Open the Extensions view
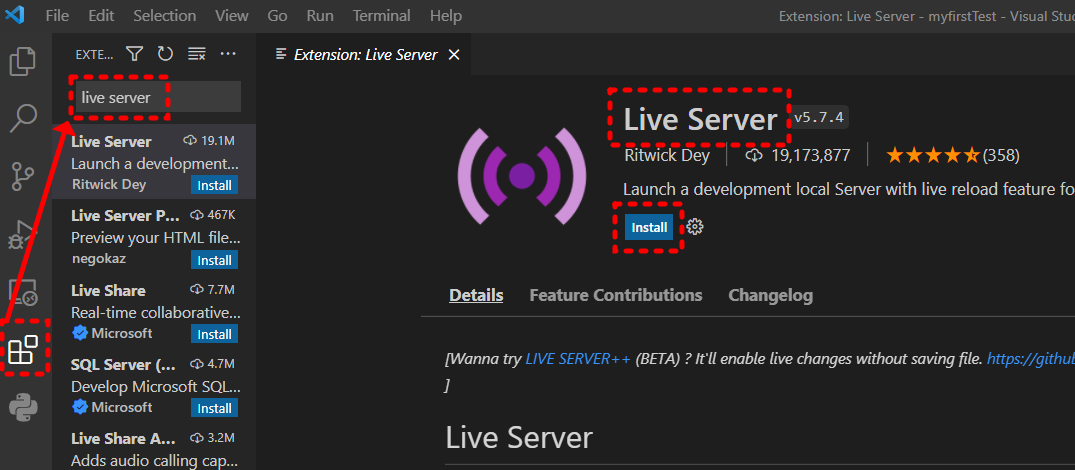 [23, 349]
